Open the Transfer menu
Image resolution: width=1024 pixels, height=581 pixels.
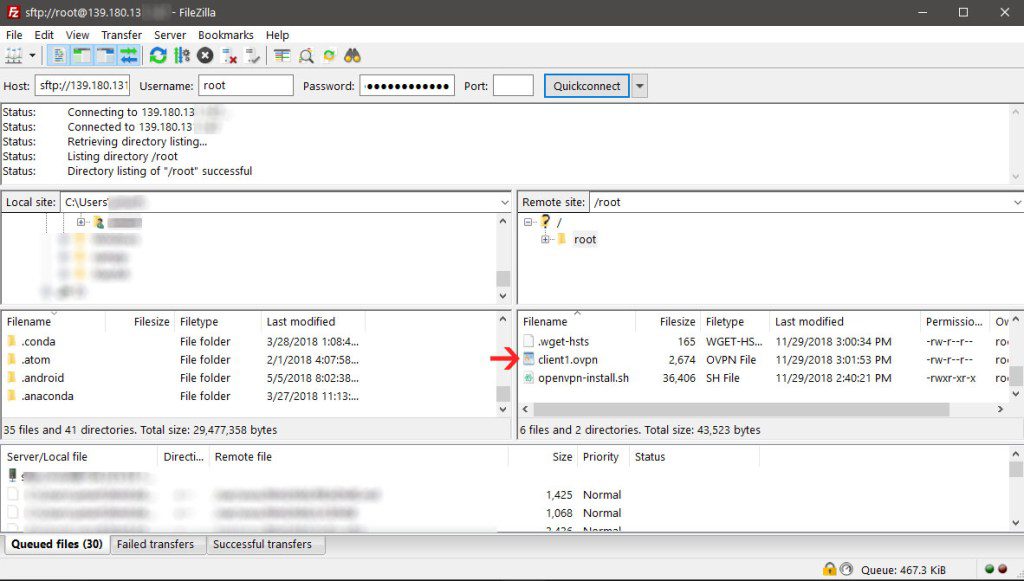point(121,35)
